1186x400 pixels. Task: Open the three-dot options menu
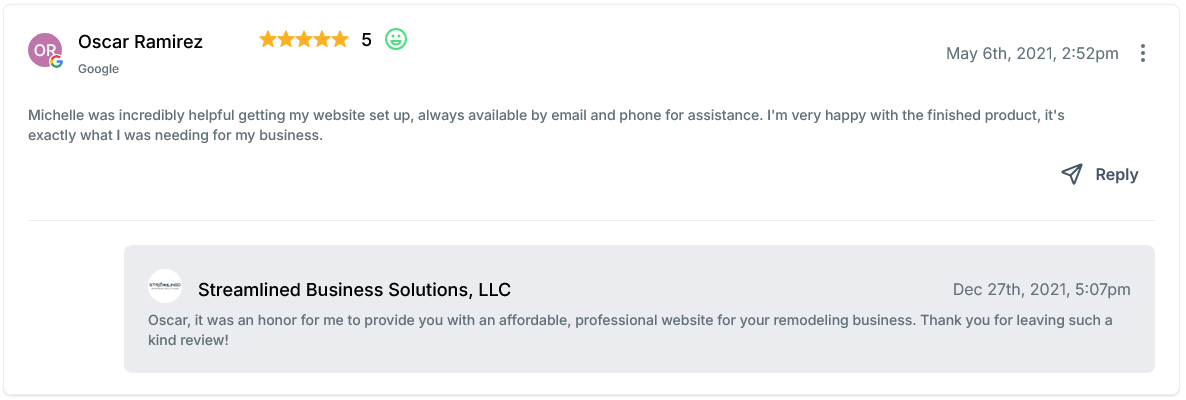pos(1143,54)
